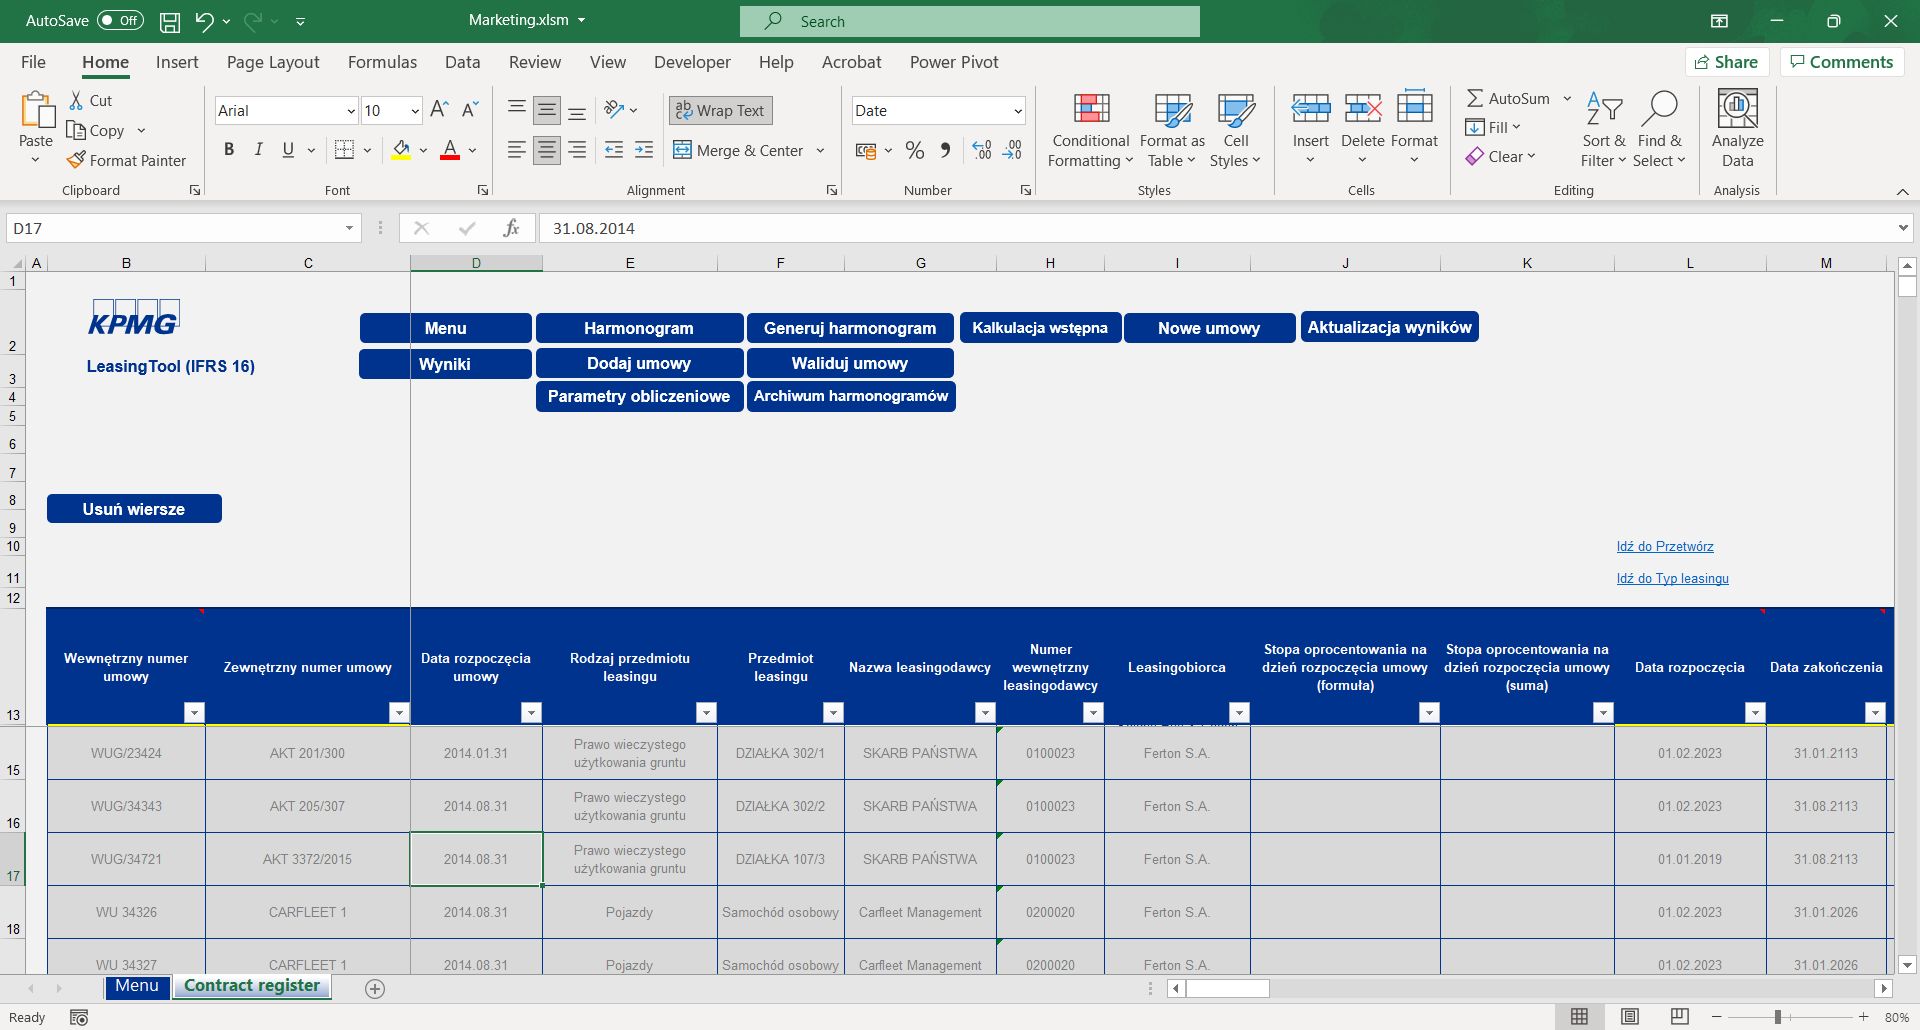This screenshot has width=1920, height=1030.
Task: Click the Format Painter brush icon
Action: pos(76,160)
